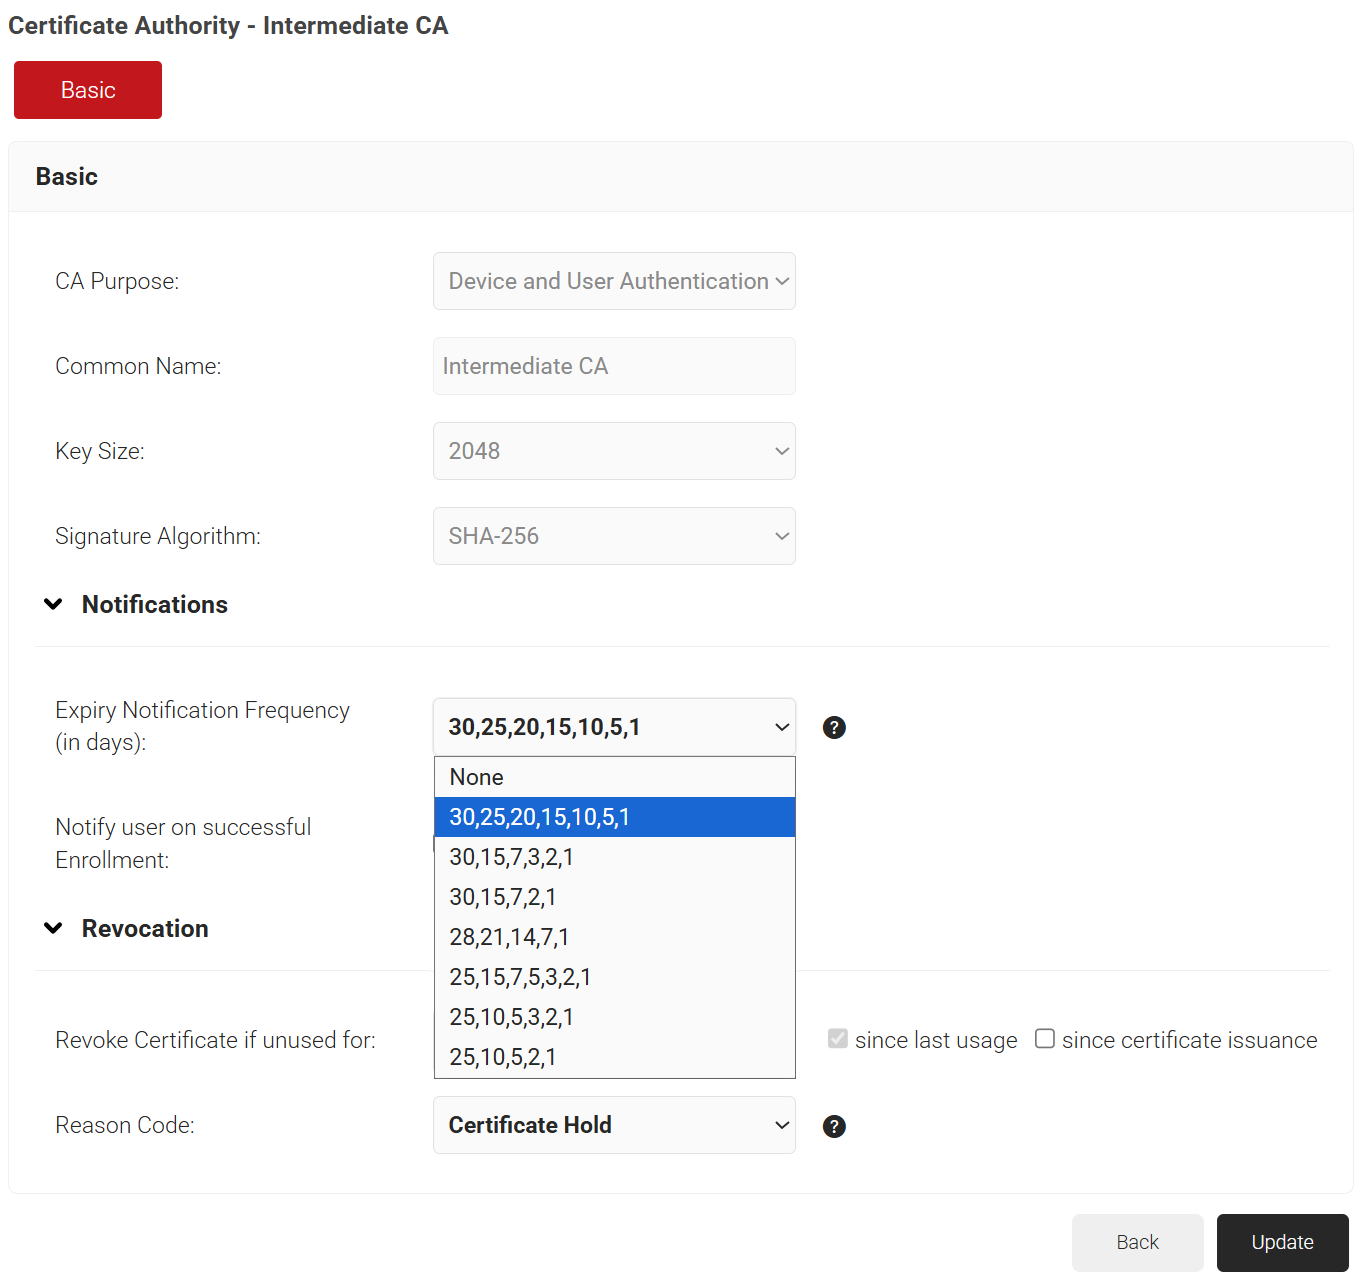
Task: Choose 30,15,7,3,2,1 notification option
Action: click(x=614, y=857)
